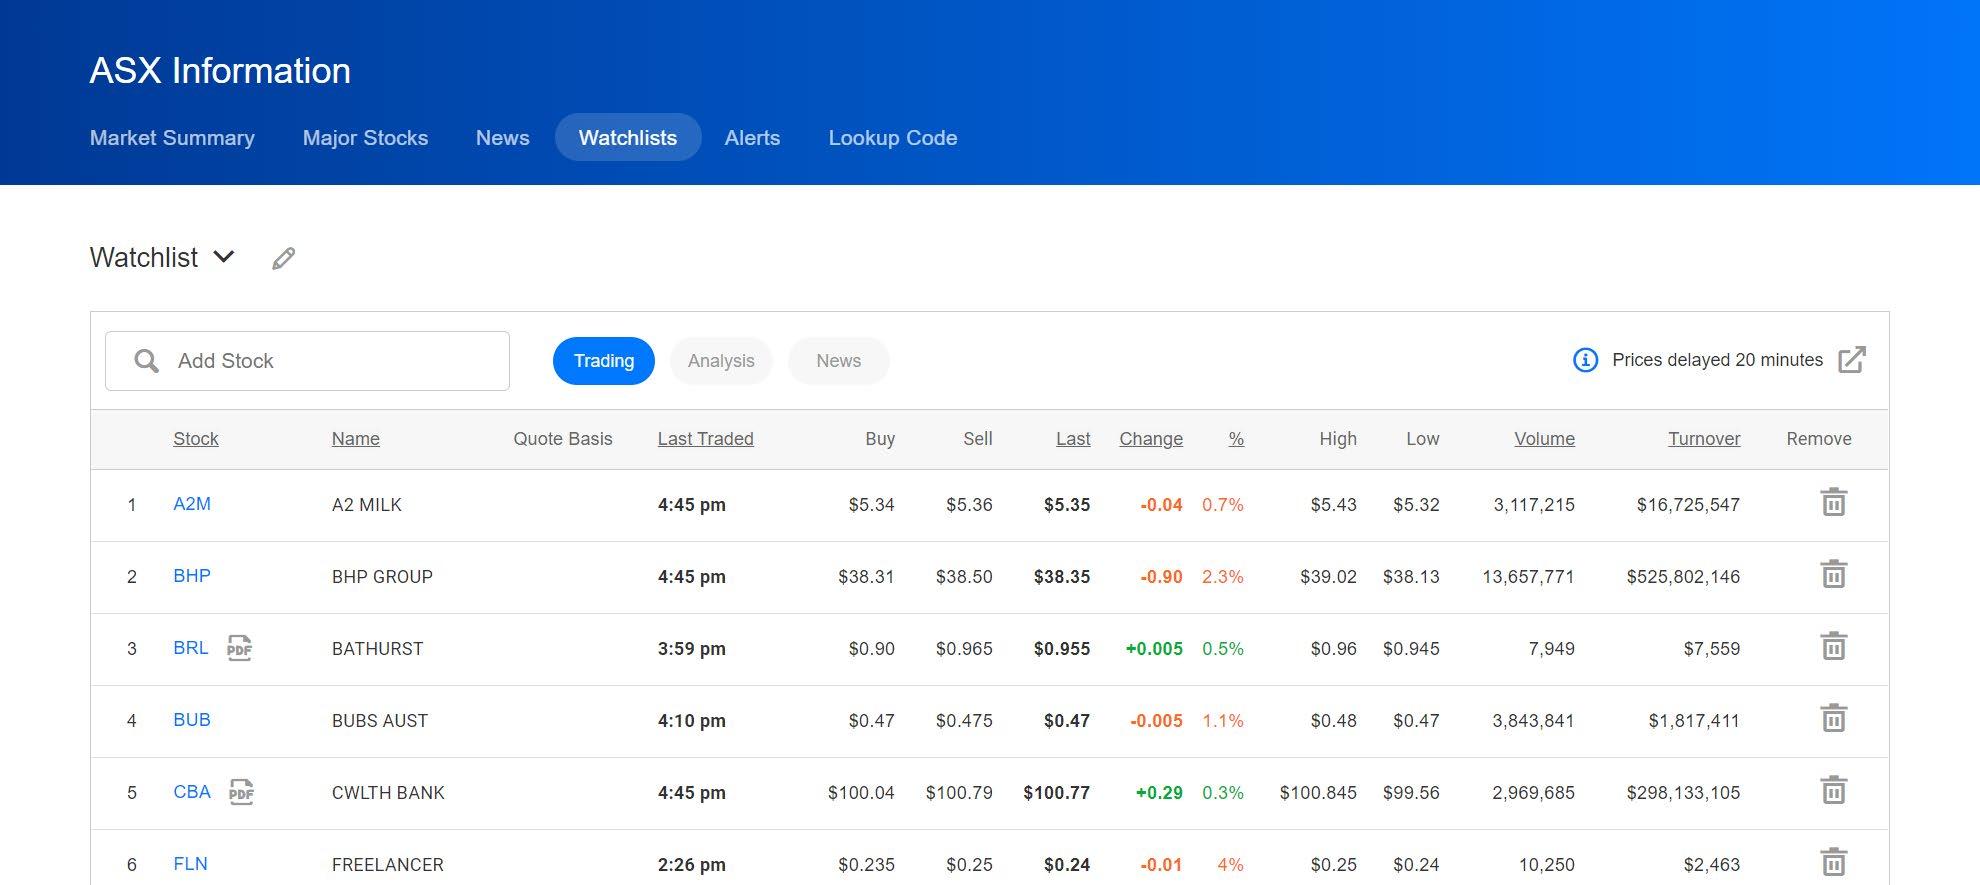Sort by Last price column
Screen dimensions: 1980x885
[x=1073, y=439]
